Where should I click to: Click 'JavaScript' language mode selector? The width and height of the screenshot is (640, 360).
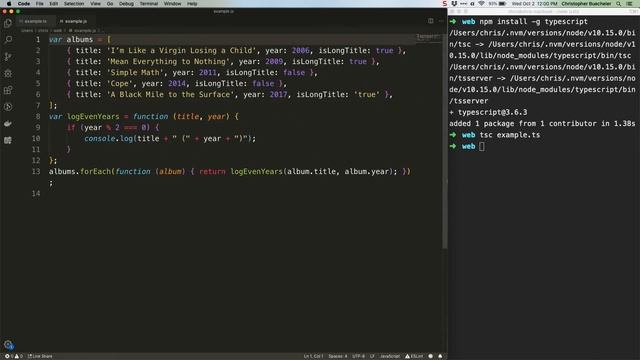click(390, 356)
